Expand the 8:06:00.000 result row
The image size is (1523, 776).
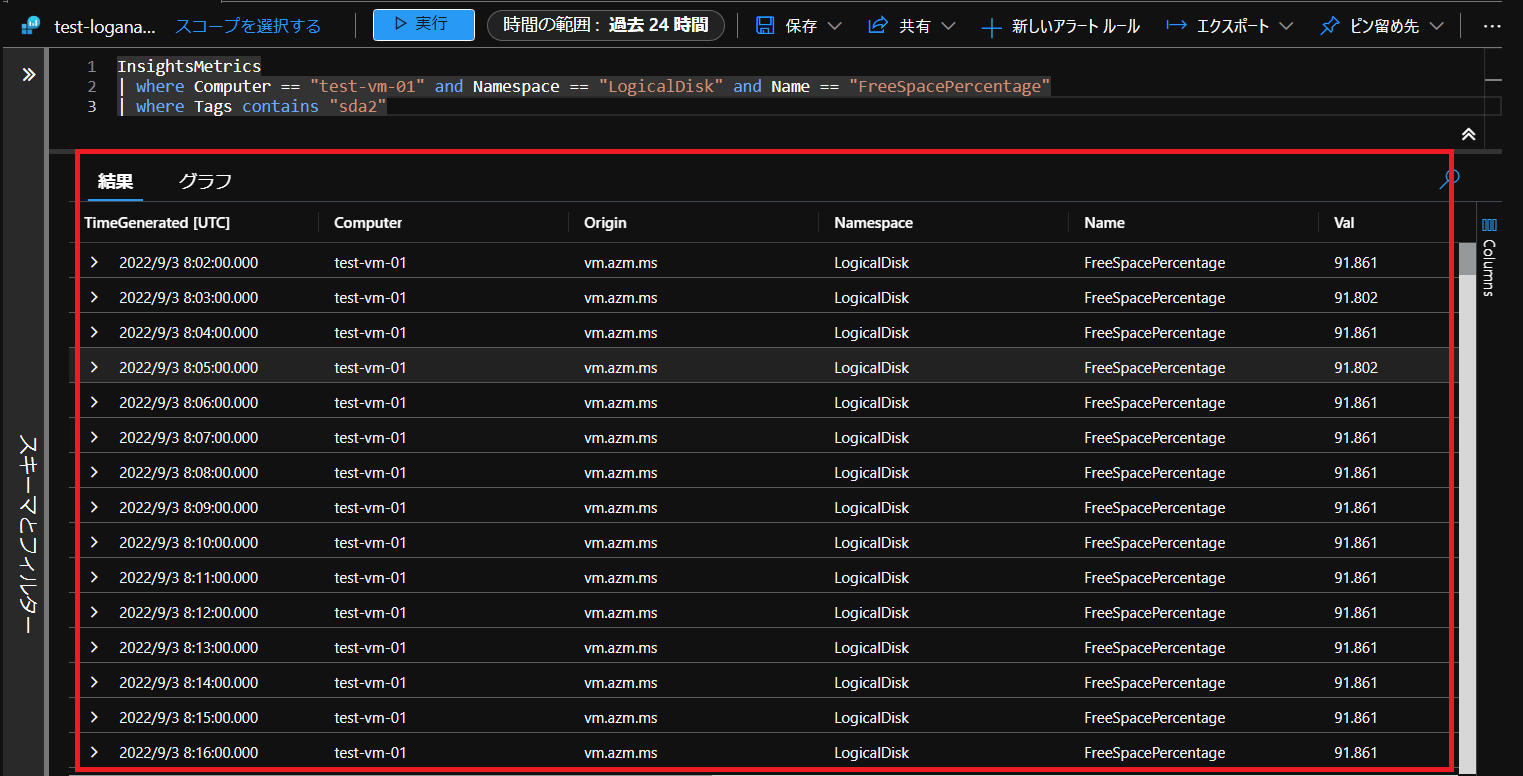pyautogui.click(x=95, y=402)
